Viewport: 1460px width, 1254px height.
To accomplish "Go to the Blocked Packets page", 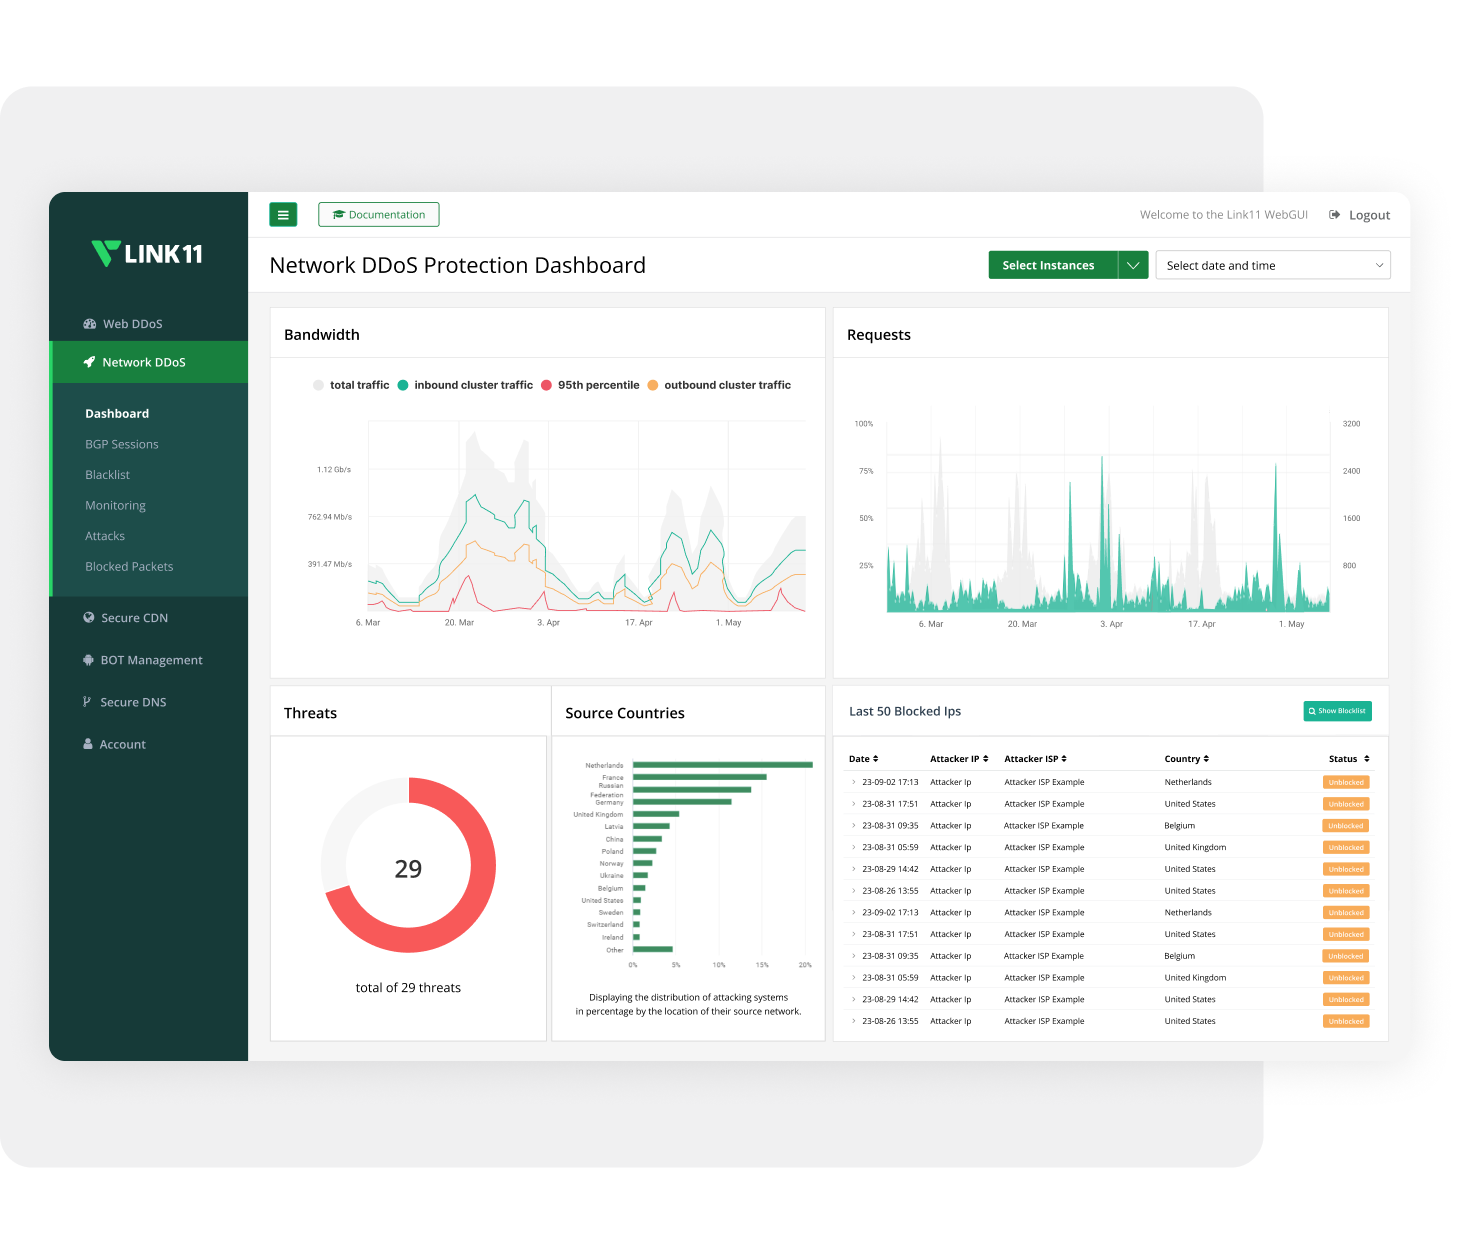I will click(x=129, y=566).
